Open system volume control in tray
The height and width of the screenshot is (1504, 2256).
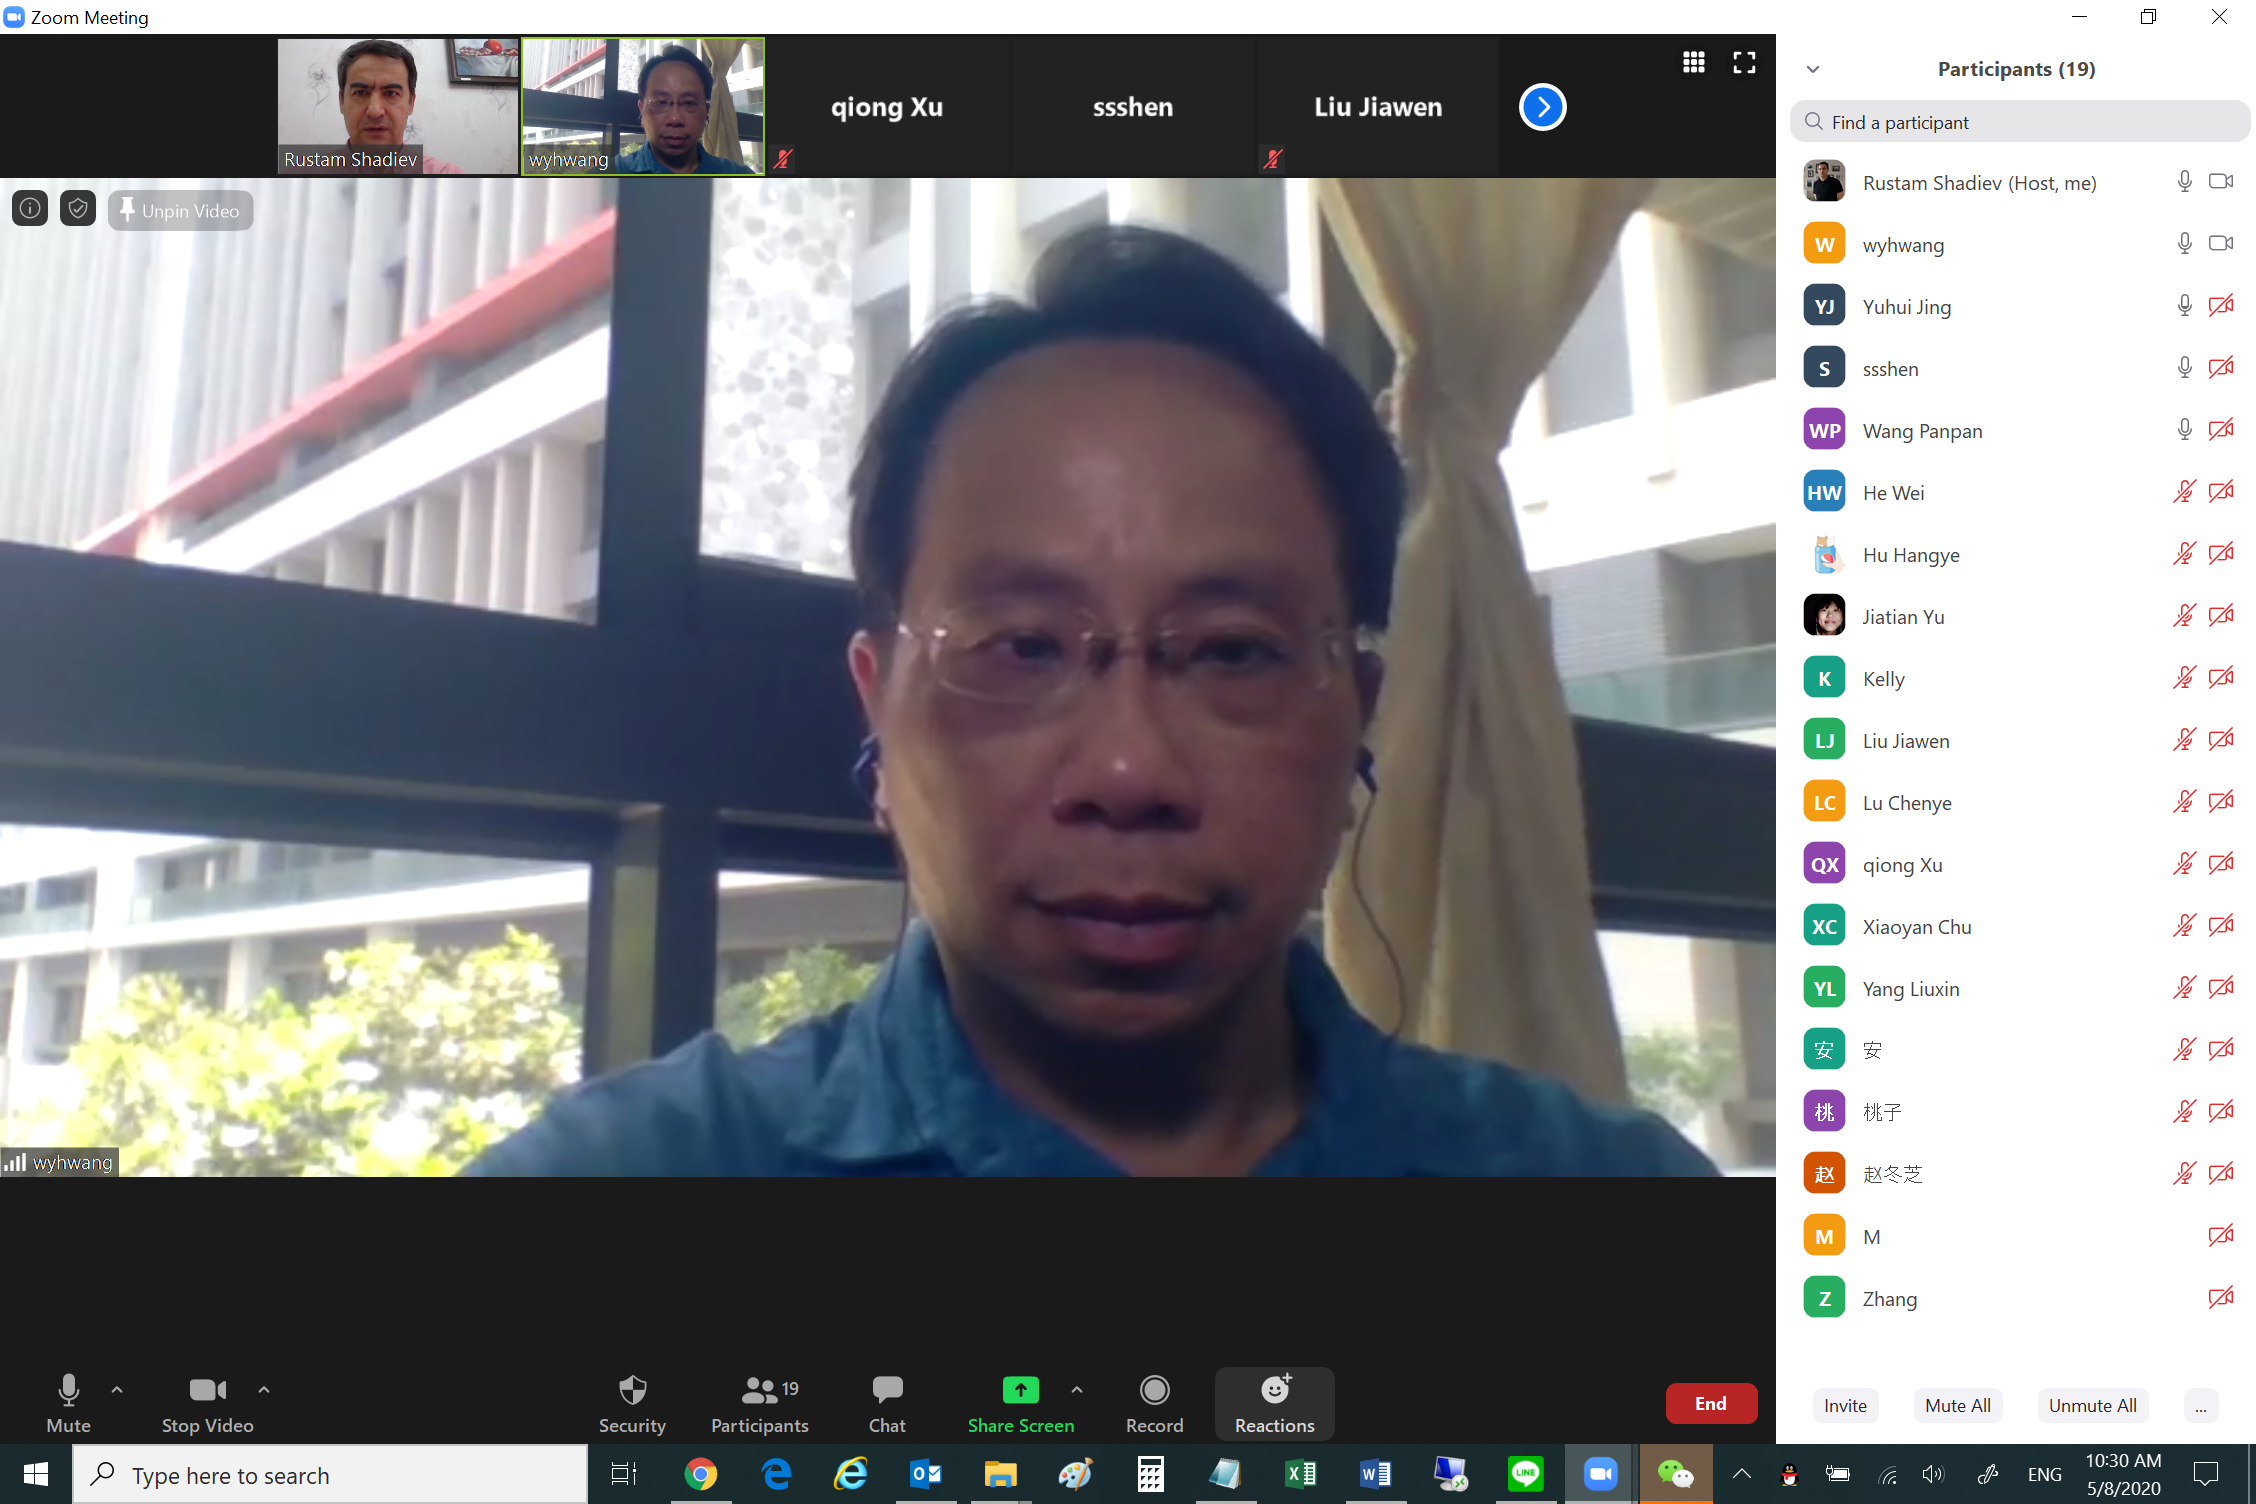pyautogui.click(x=1933, y=1474)
